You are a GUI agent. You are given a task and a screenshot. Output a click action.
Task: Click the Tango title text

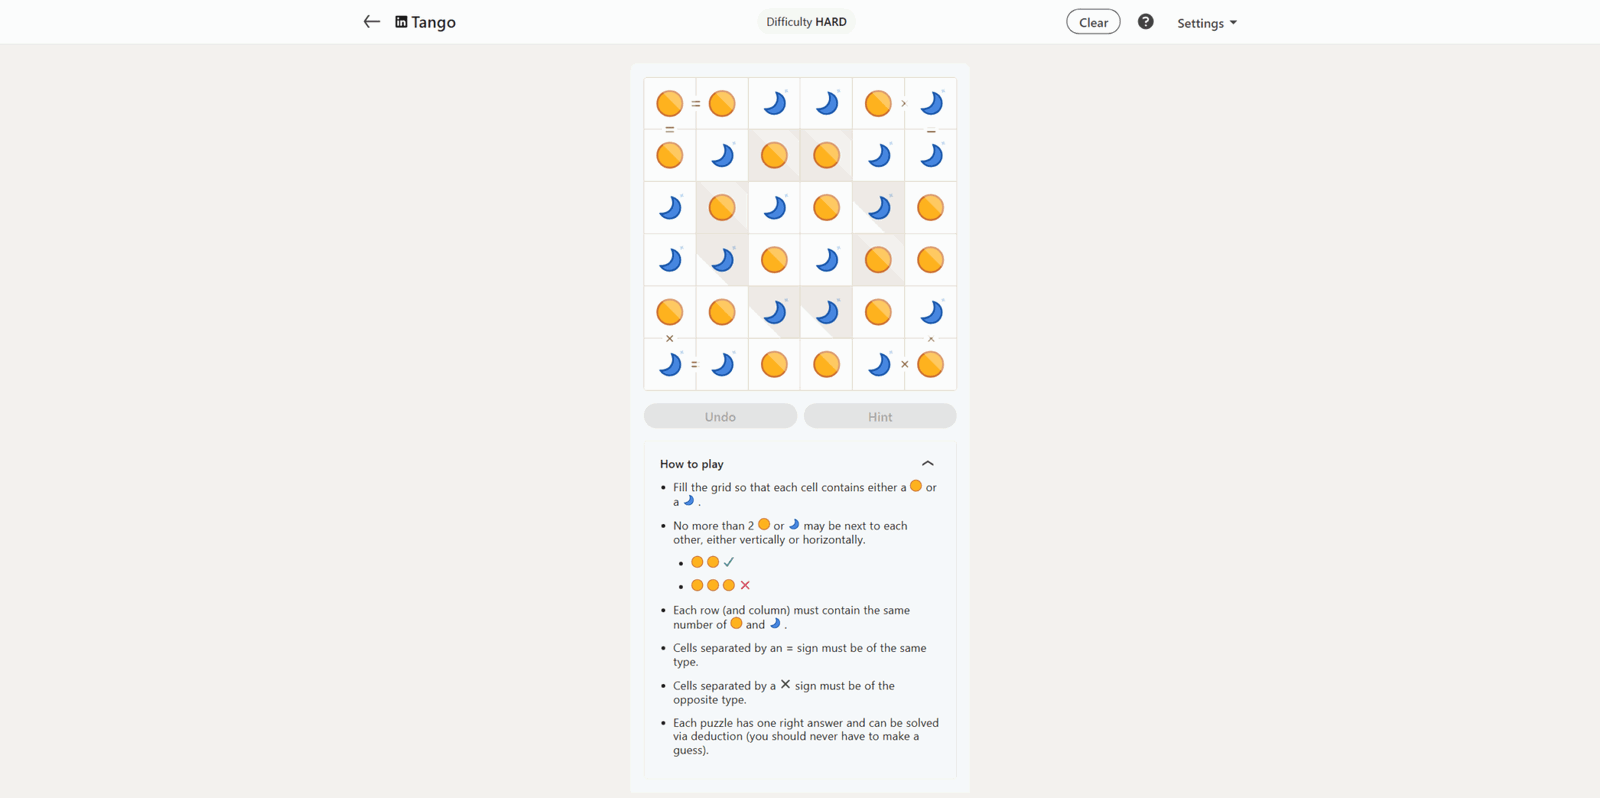[434, 22]
